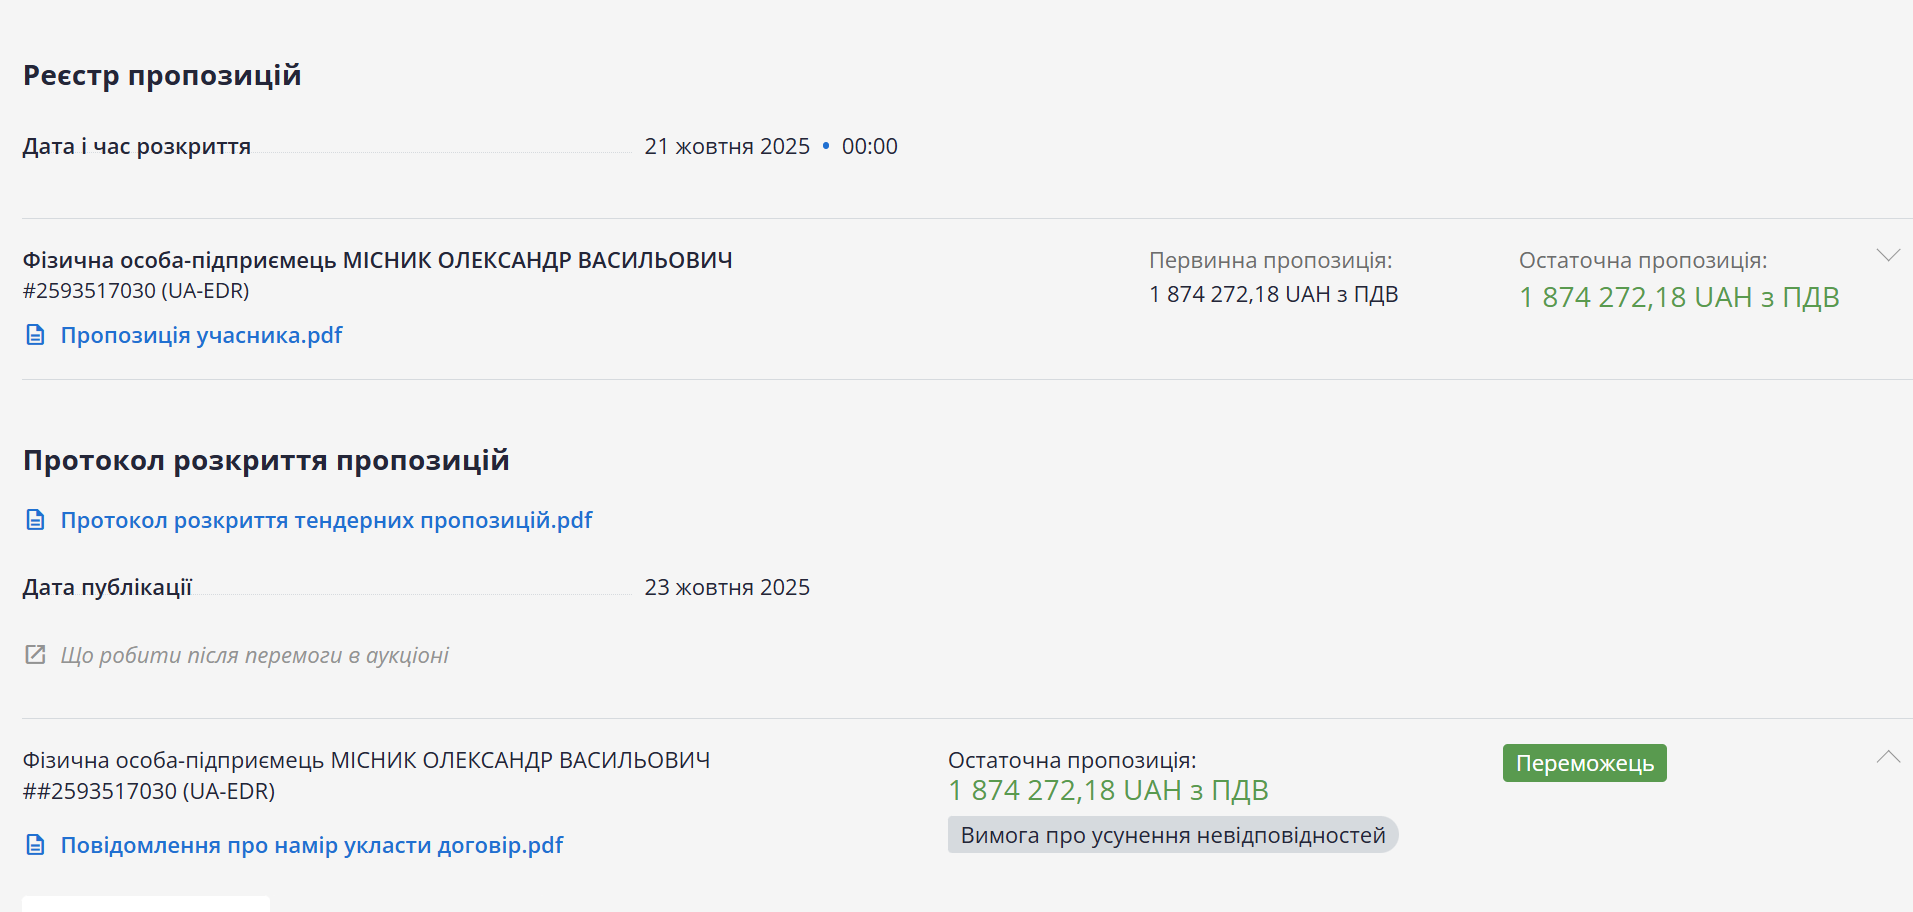The height and width of the screenshot is (912, 1913).
Task: Click the Первинна пропозиція amount 1 874 272,18 UAH
Action: 1273,294
